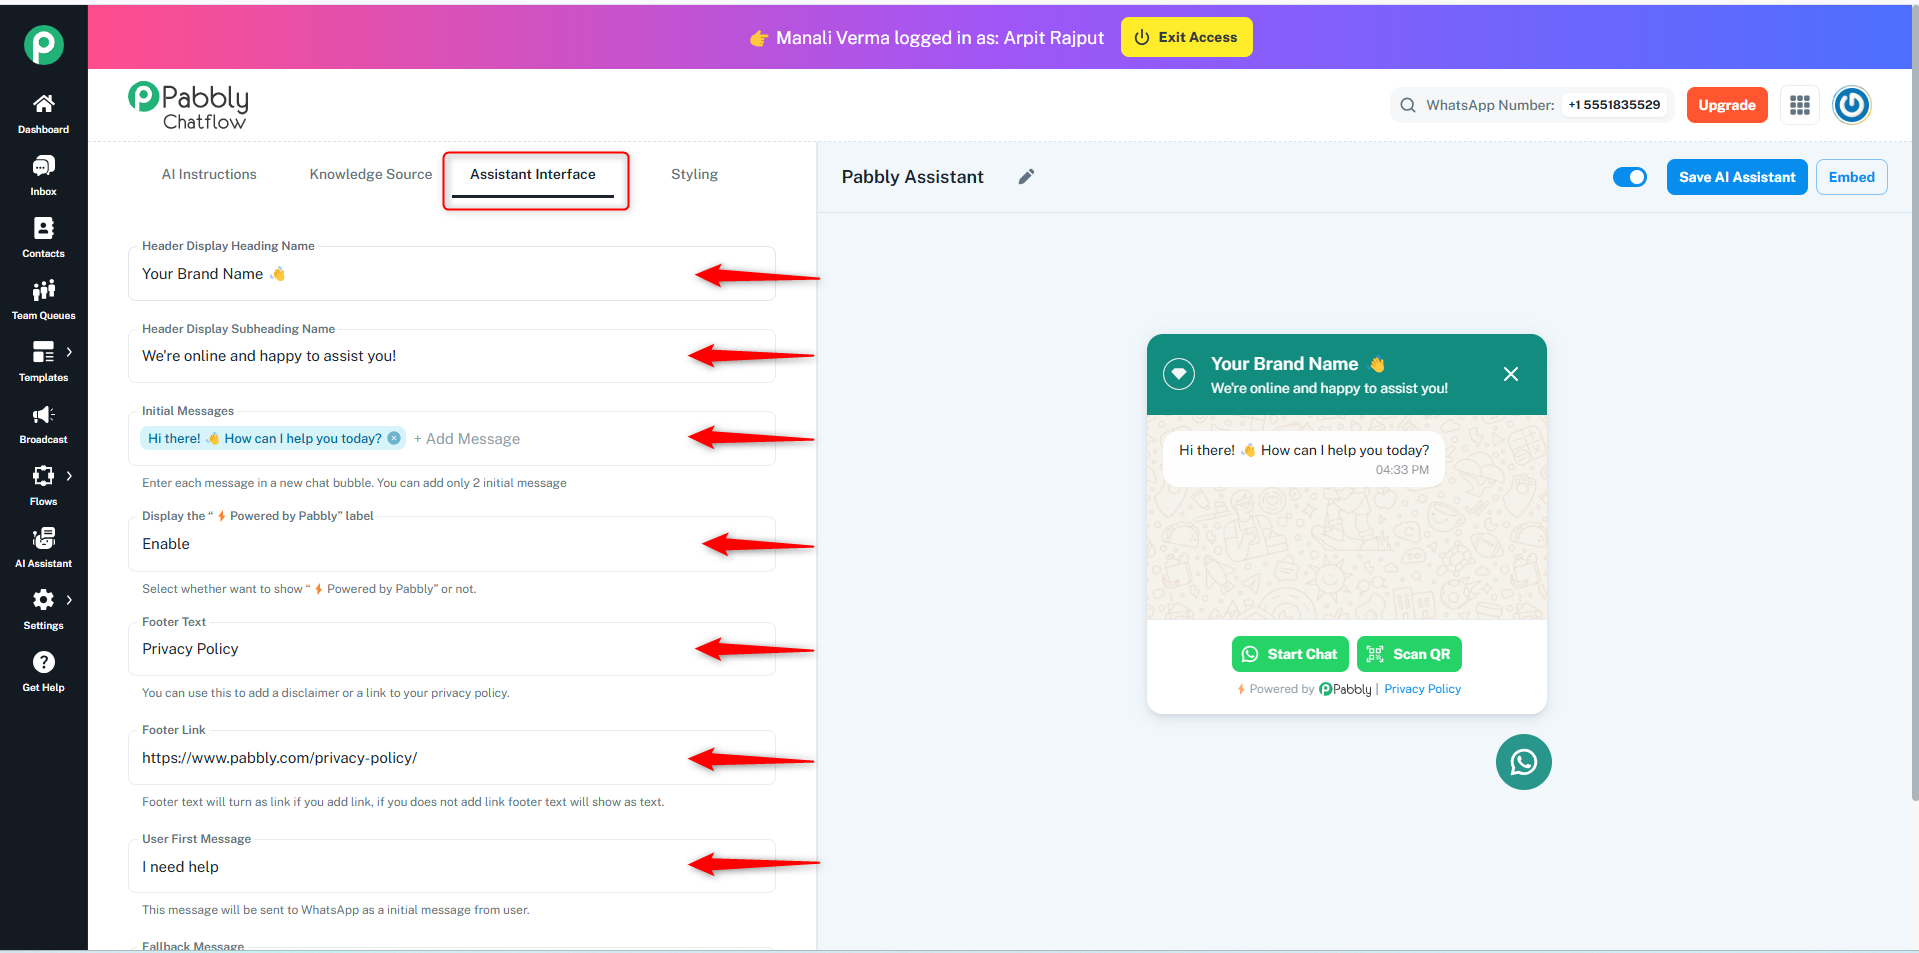Image resolution: width=1919 pixels, height=953 pixels.
Task: Open the Settings gear icon
Action: 43,600
